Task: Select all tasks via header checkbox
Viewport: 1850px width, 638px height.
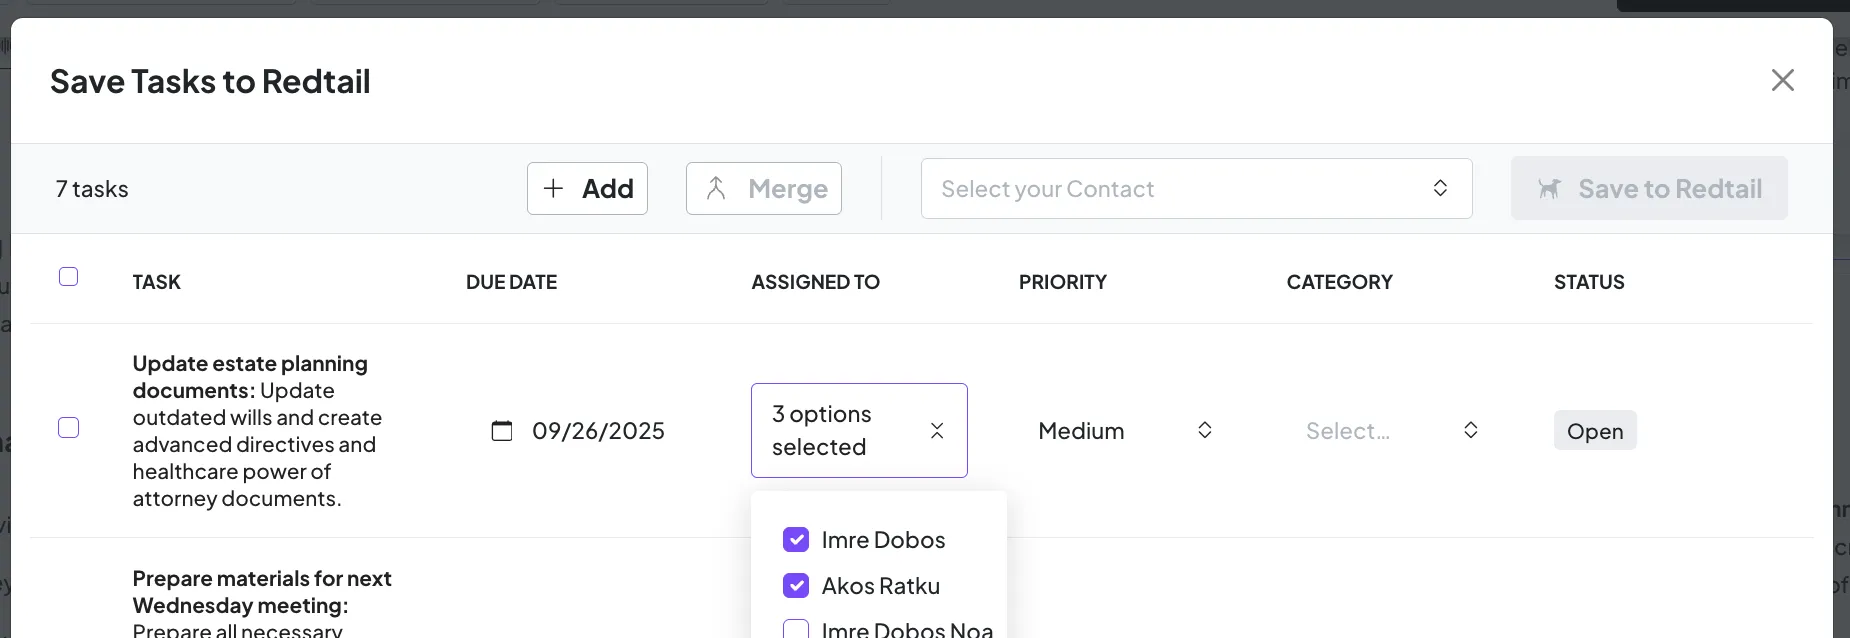Action: click(x=68, y=276)
